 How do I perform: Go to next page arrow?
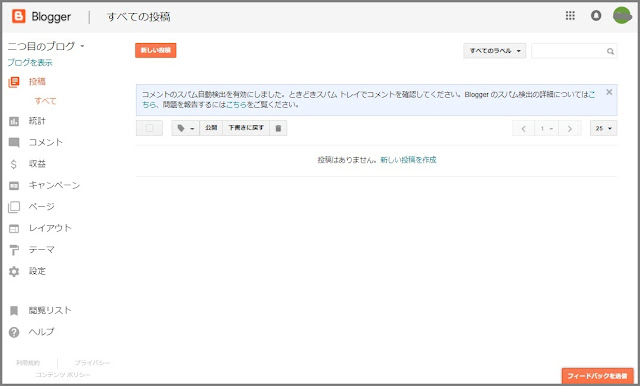tap(570, 129)
